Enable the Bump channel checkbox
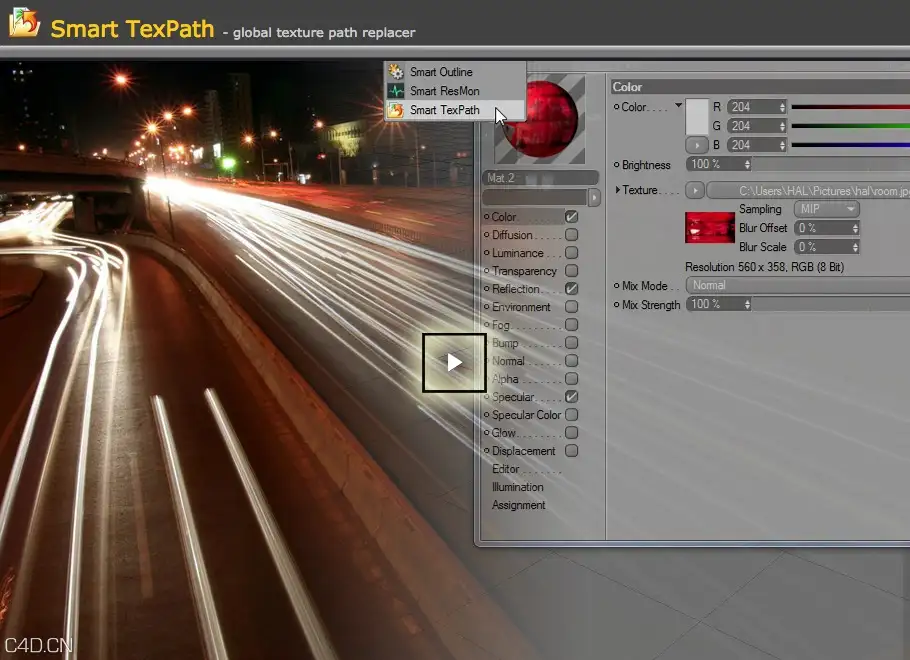Screen dimensions: 910x660 coord(572,342)
